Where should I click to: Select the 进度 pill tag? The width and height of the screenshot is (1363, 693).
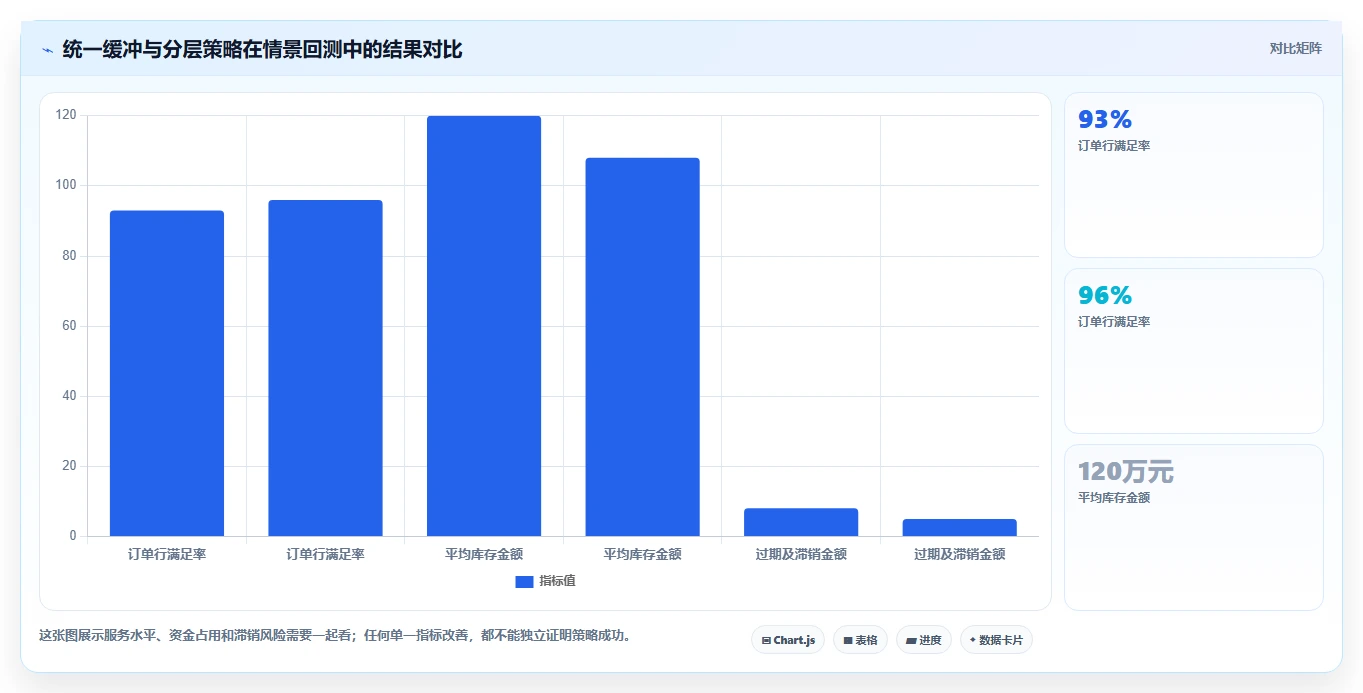point(924,640)
